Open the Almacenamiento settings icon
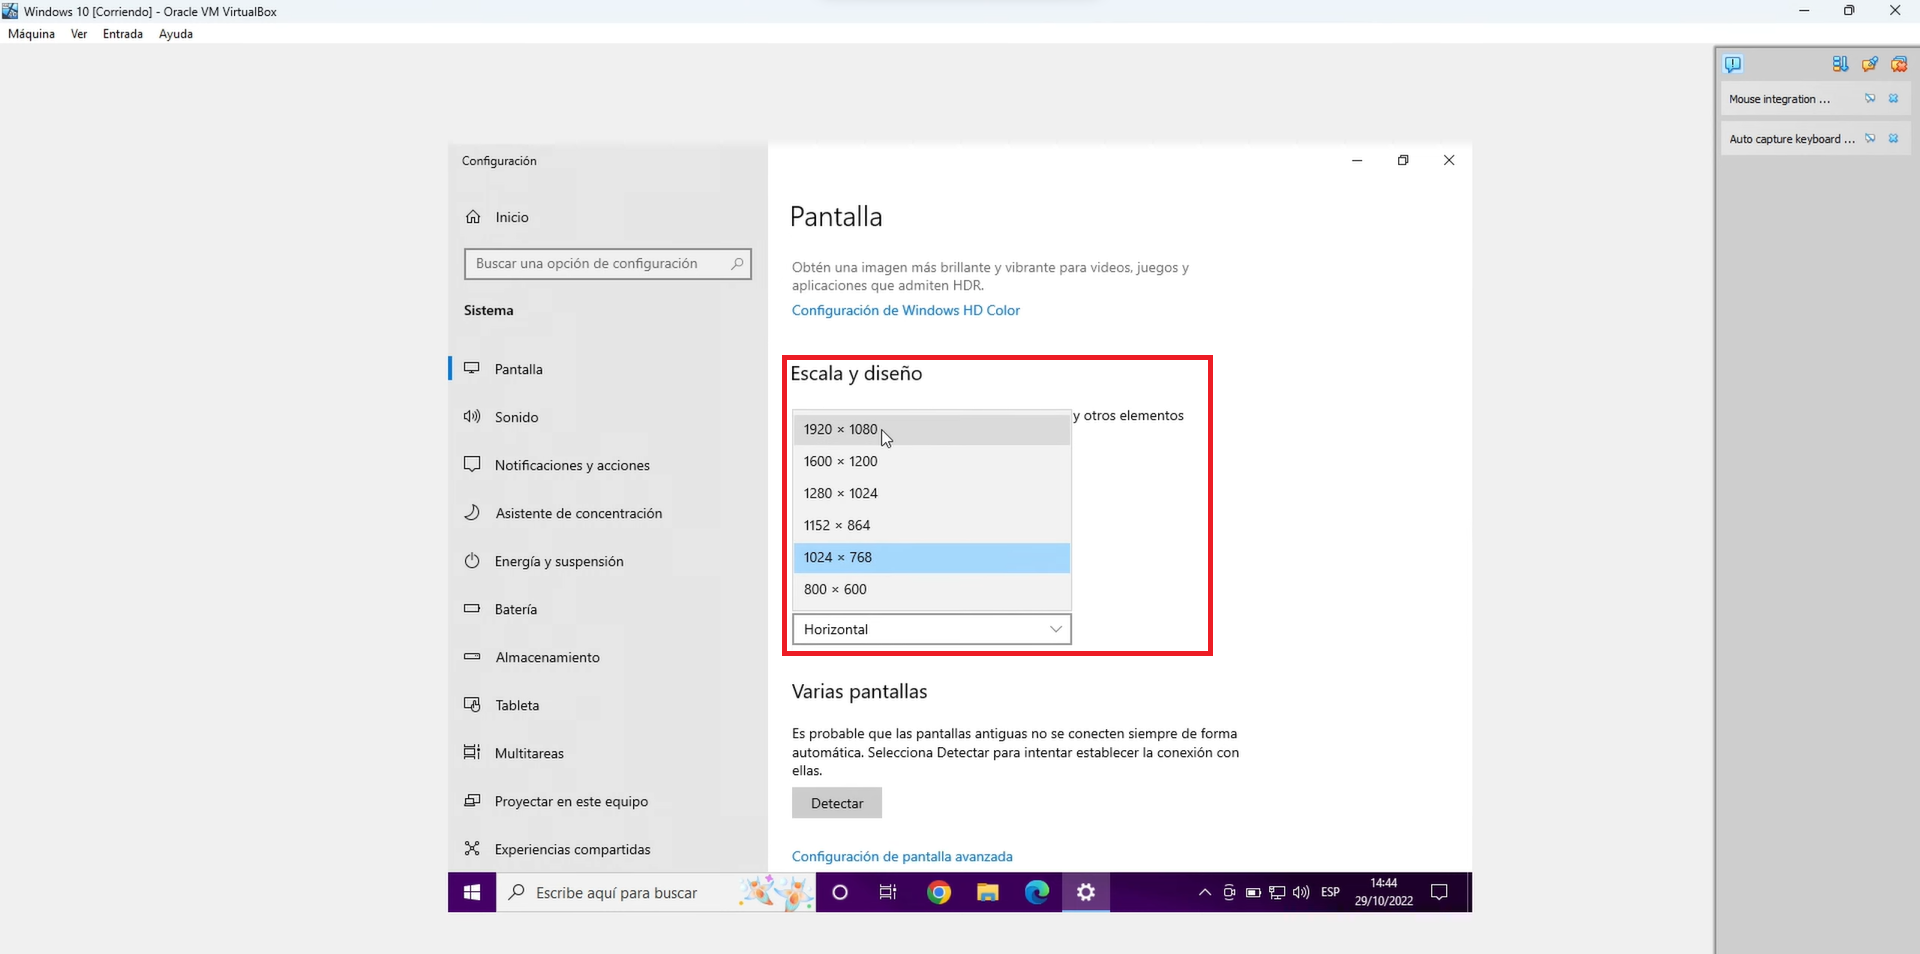This screenshot has height=954, width=1920. pyautogui.click(x=472, y=657)
